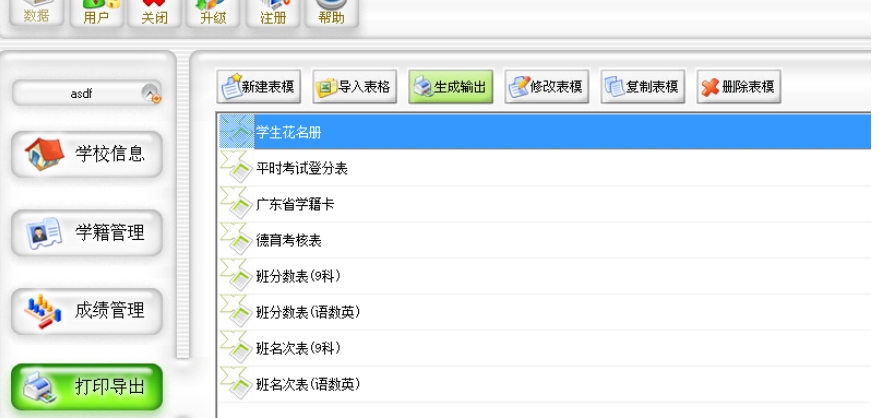Select the 班分数表(语数英) template row

pos(544,312)
